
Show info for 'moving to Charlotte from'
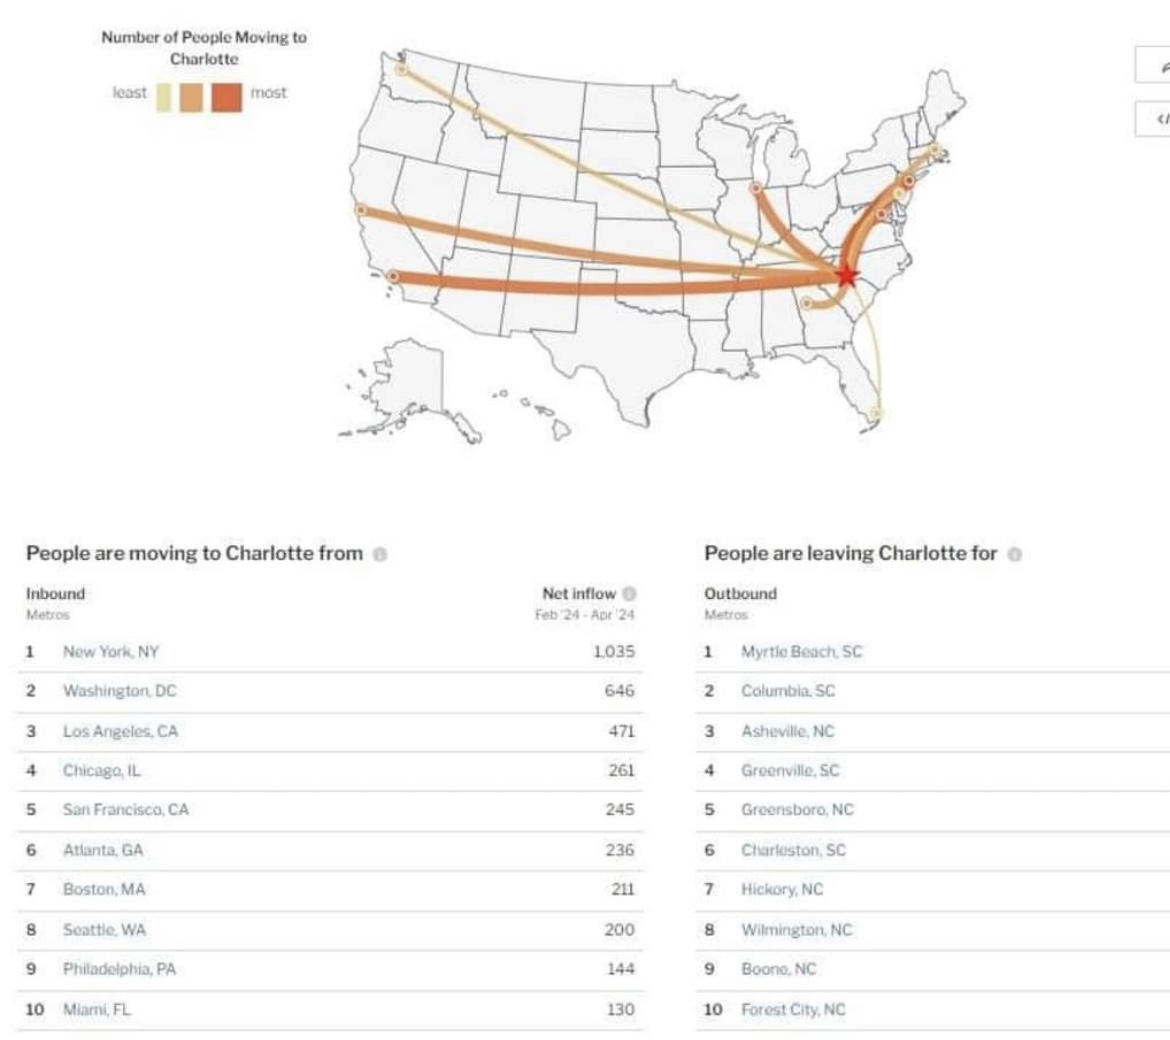point(380,554)
